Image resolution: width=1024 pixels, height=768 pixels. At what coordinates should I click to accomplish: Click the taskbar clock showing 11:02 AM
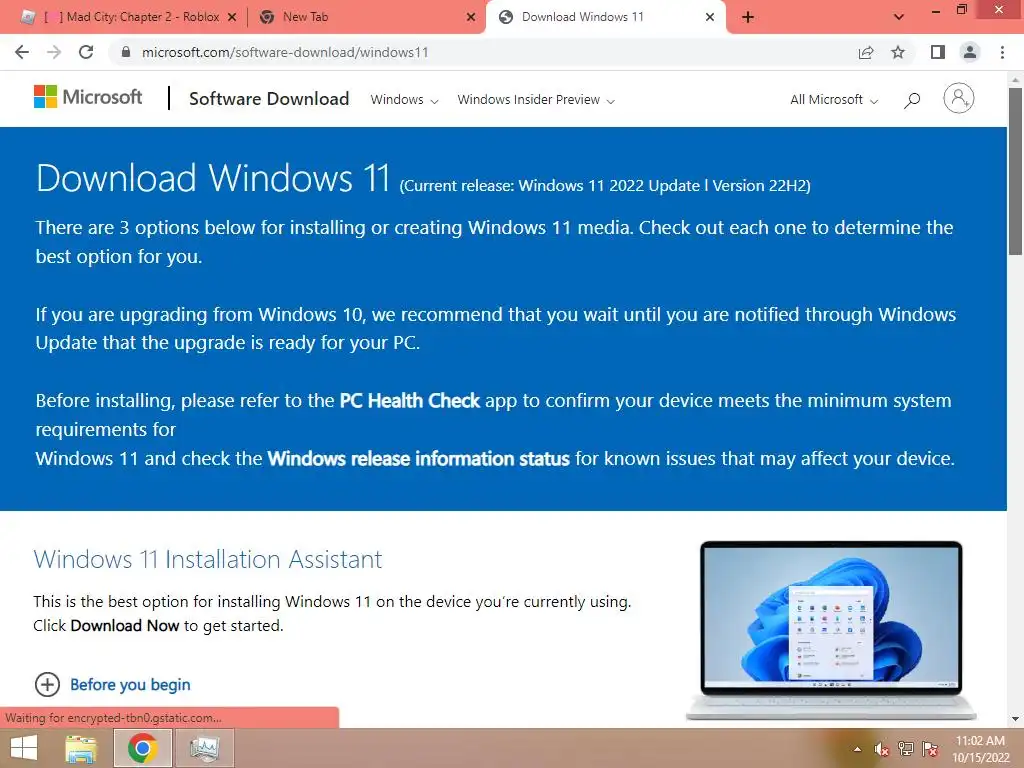pos(980,749)
